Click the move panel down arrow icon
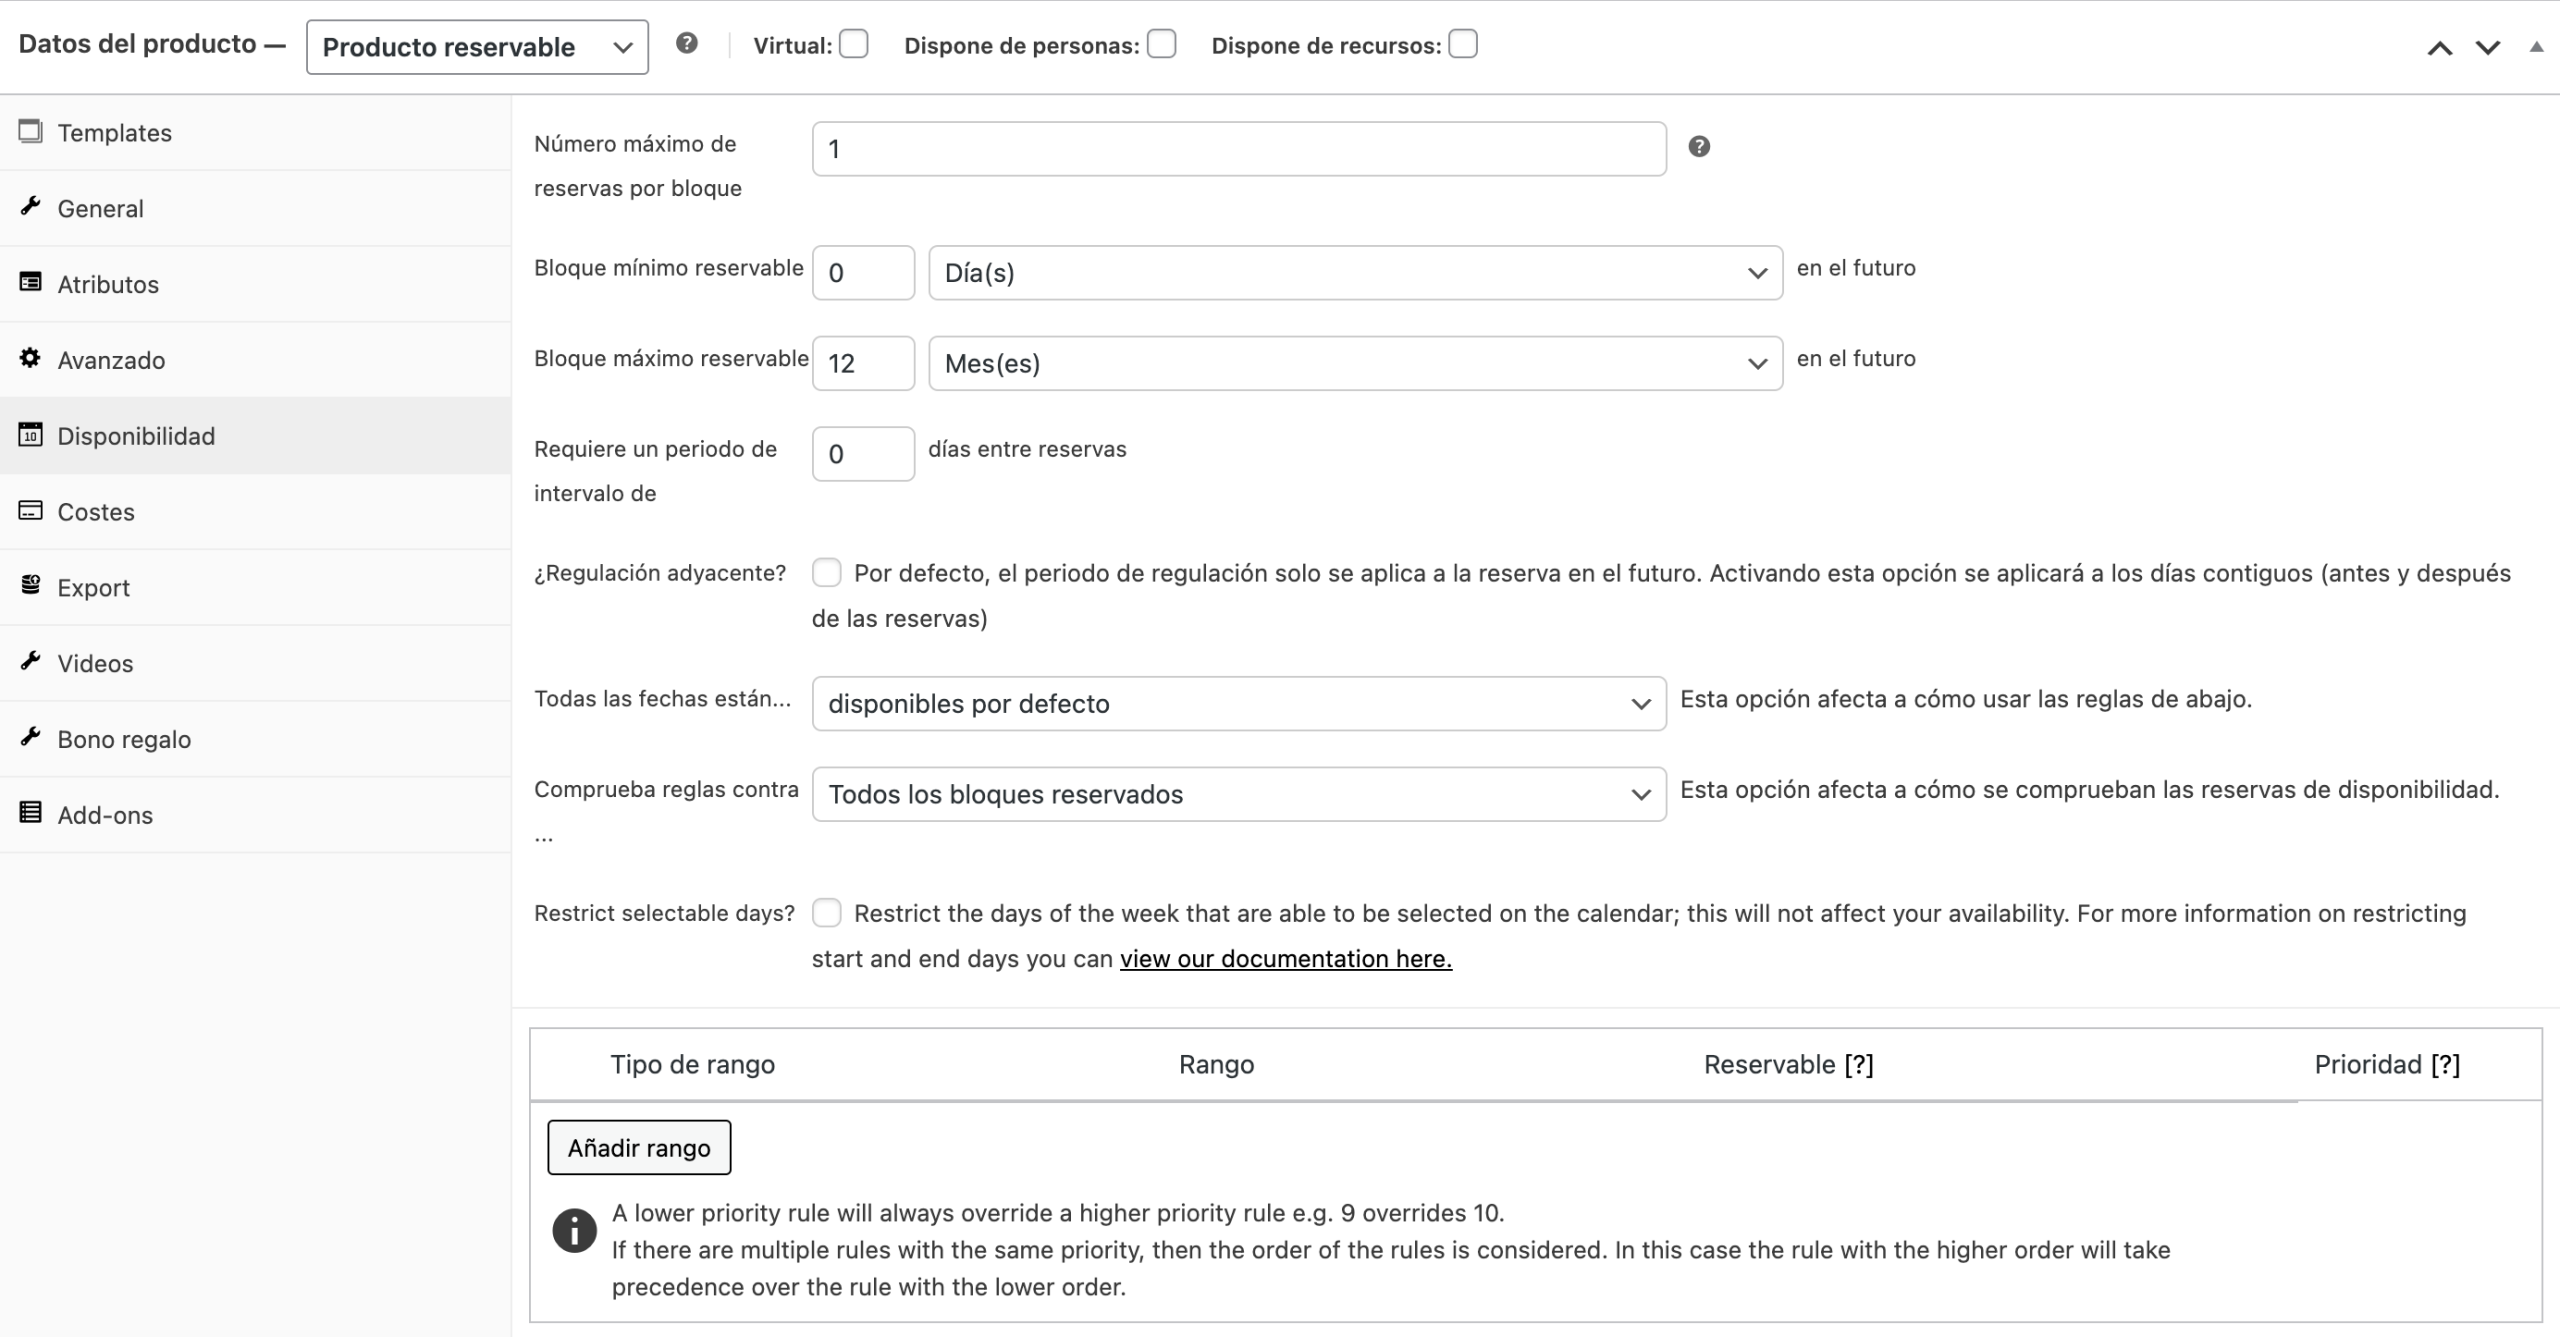Screen dimensions: 2560x1337 point(2488,48)
